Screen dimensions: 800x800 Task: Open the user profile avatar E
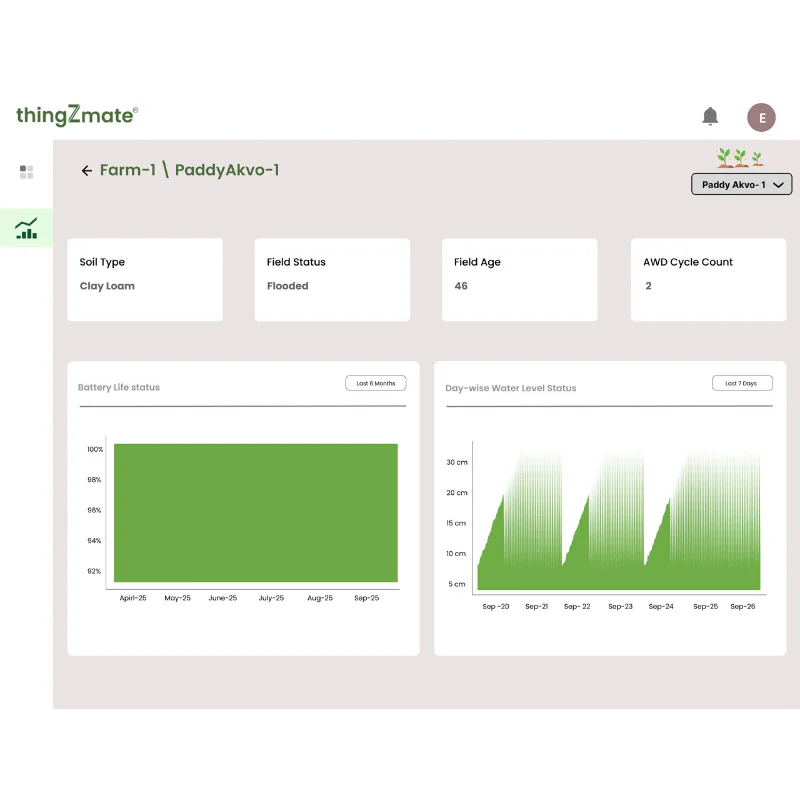coord(761,117)
